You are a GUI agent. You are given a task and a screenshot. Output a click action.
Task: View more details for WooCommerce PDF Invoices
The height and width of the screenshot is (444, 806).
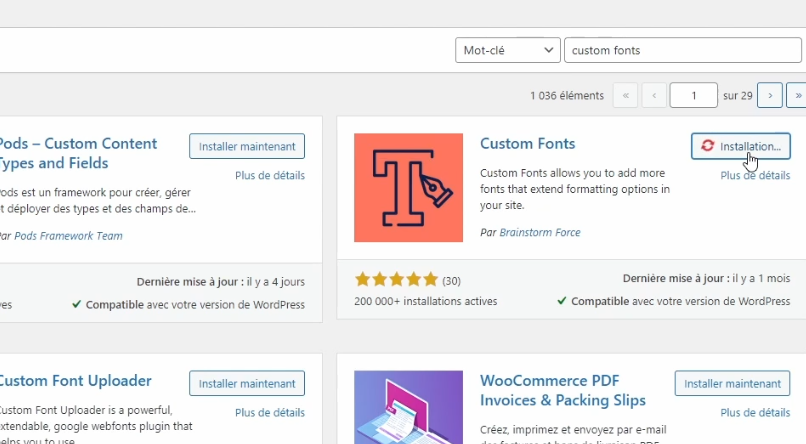pyautogui.click(x=755, y=413)
